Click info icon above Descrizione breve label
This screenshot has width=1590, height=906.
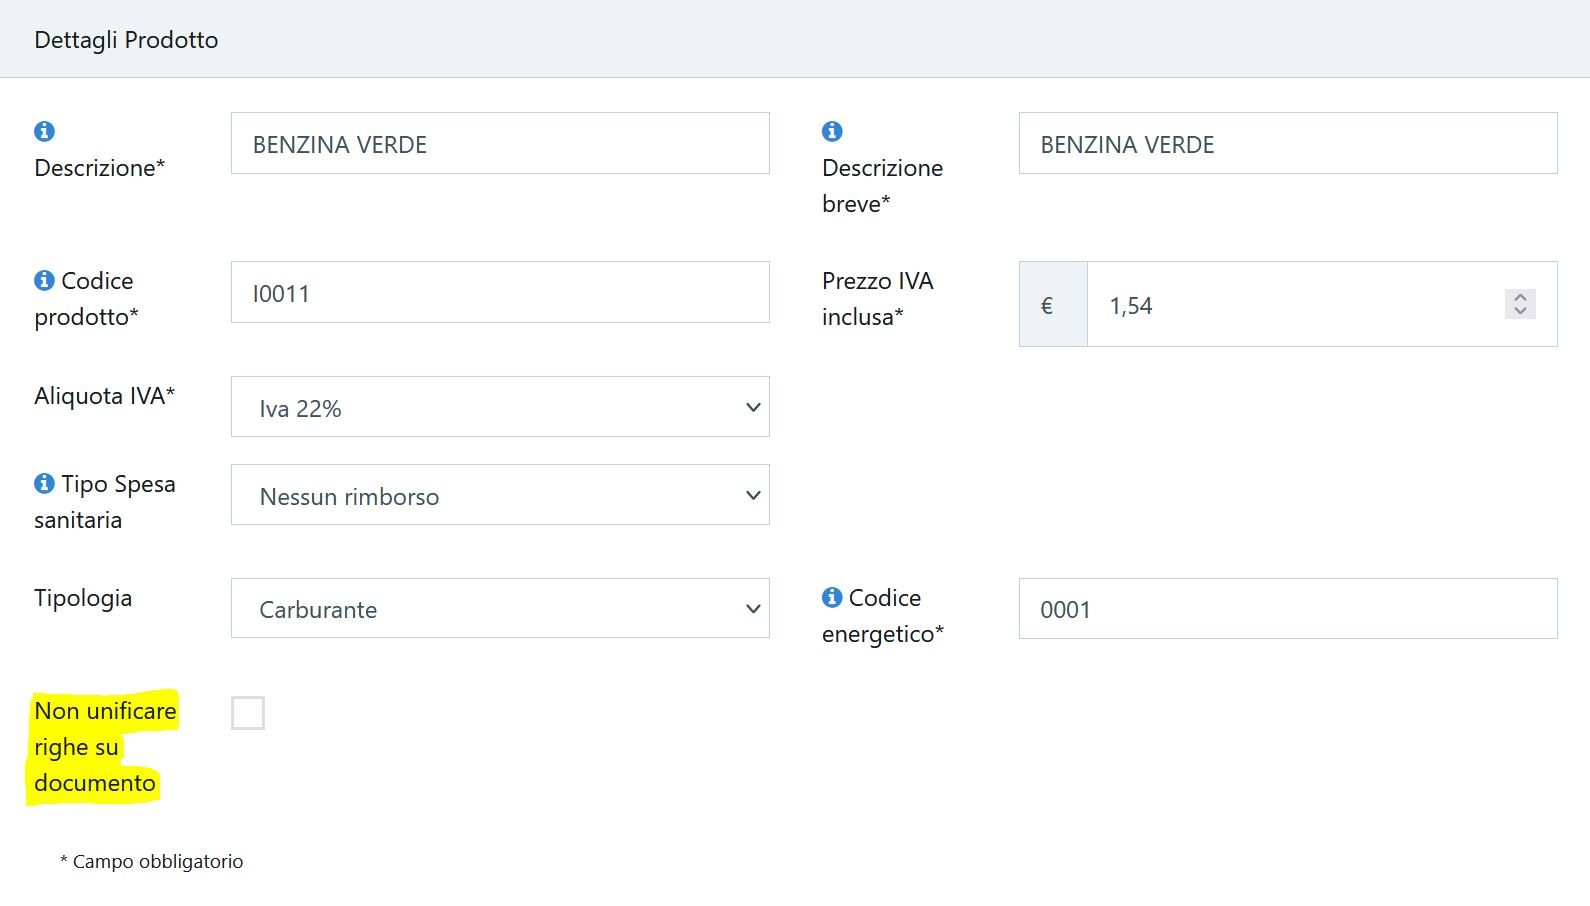[x=832, y=131]
